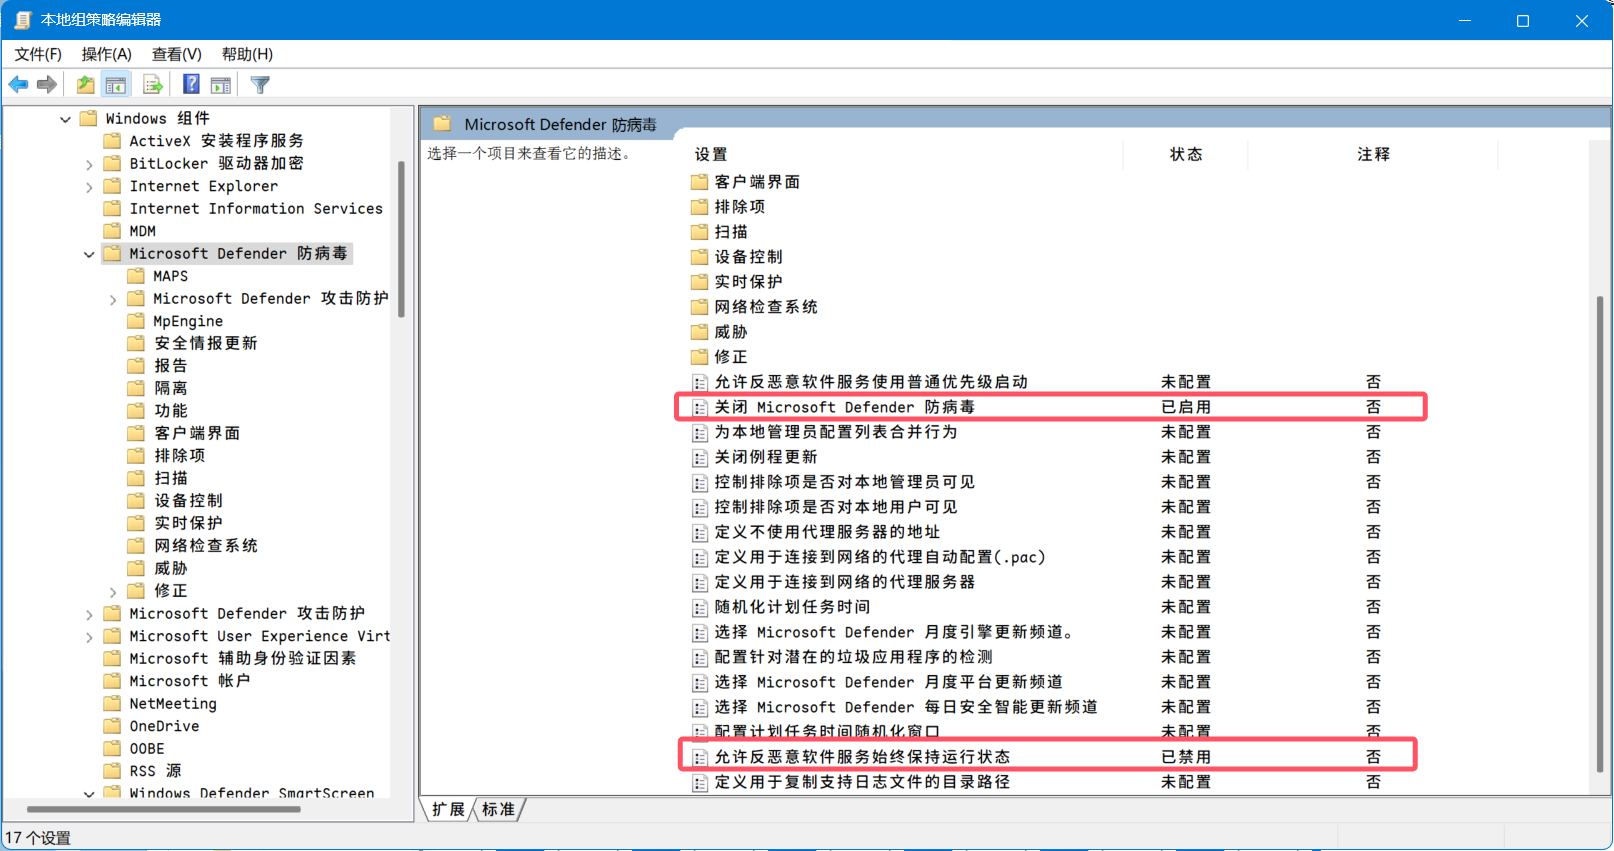Expand the Microsoft User Experience Virt node
Viewport: 1614px width, 851px height.
(89, 637)
